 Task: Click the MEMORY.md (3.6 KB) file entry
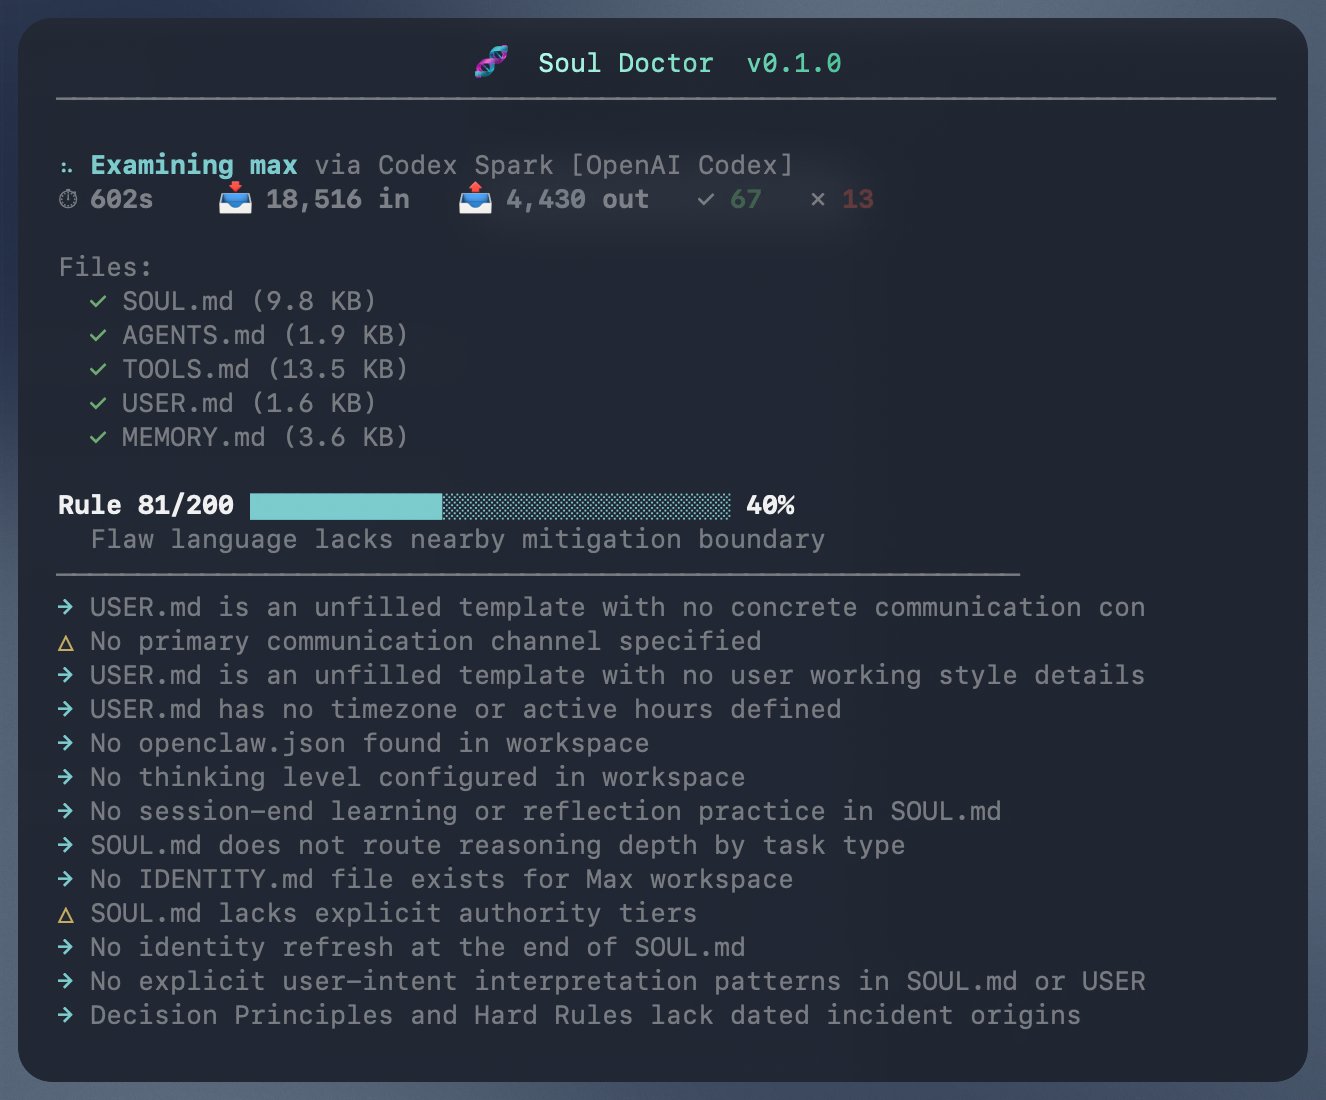(x=265, y=437)
